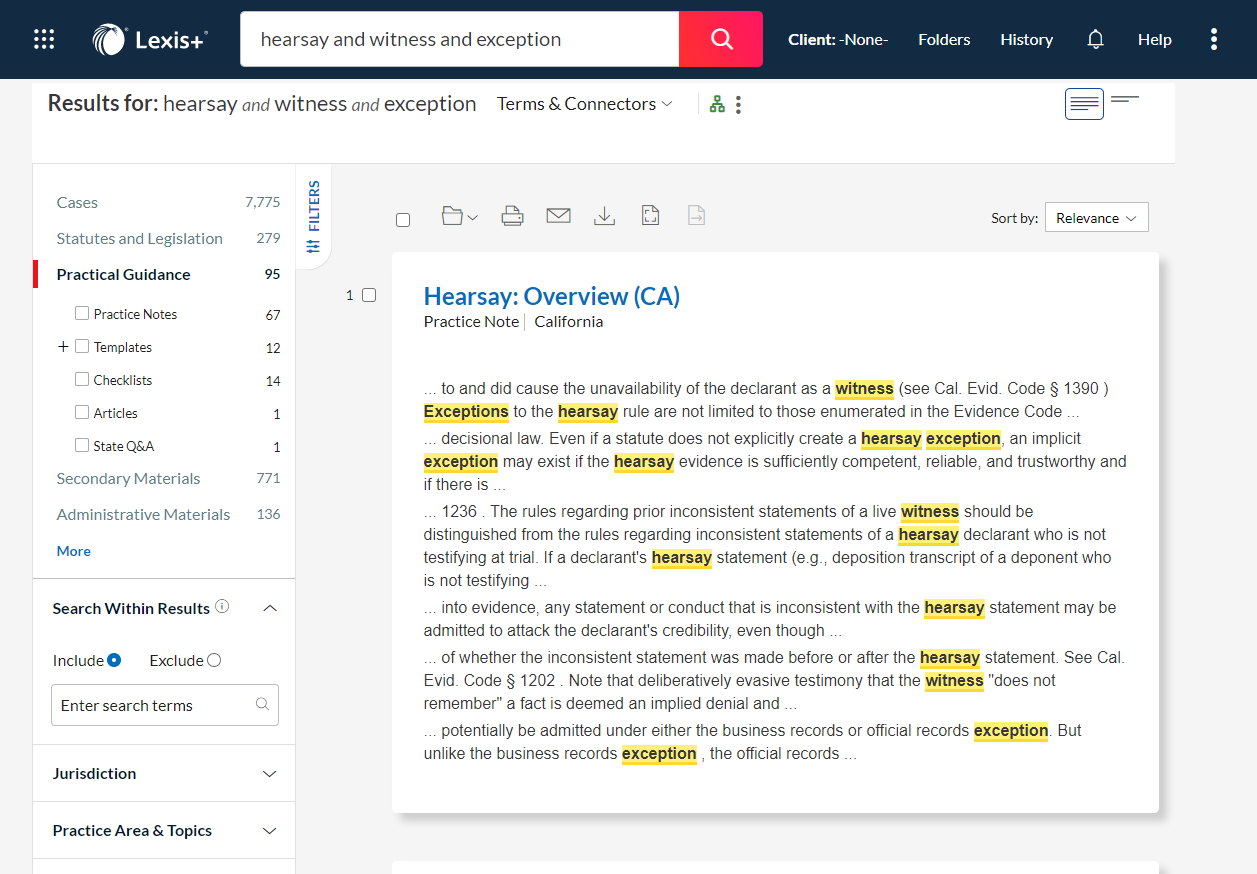Open Folders in the header
The image size is (1257, 874).
944,39
